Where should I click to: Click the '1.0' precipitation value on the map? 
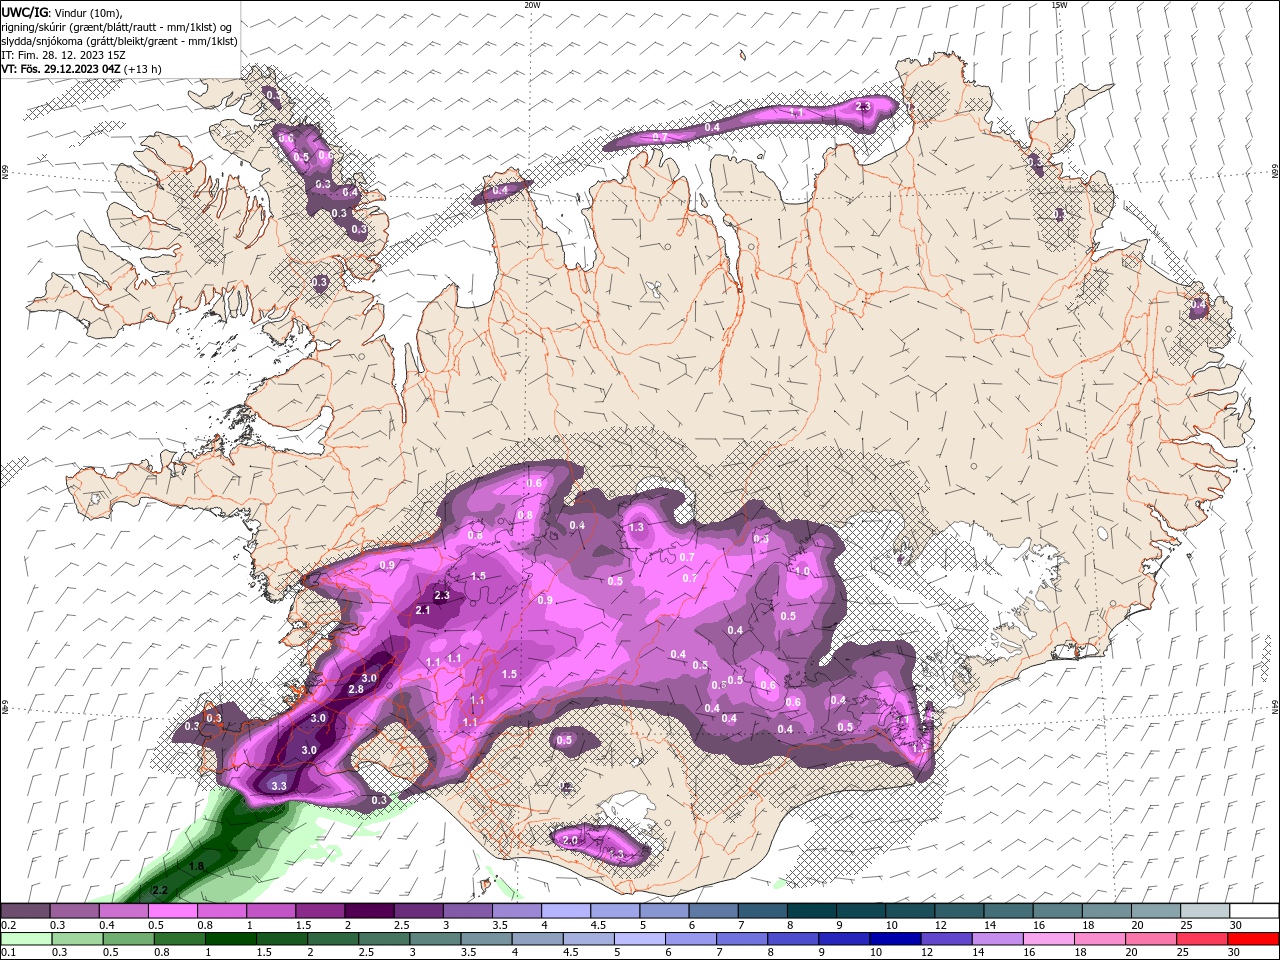click(802, 571)
